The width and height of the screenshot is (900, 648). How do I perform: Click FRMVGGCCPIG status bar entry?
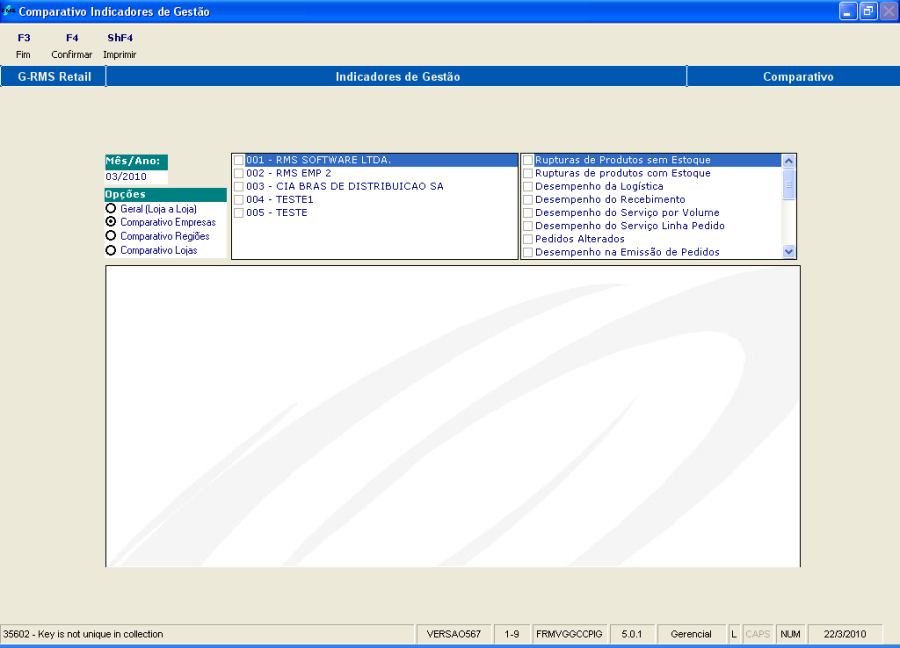point(569,634)
